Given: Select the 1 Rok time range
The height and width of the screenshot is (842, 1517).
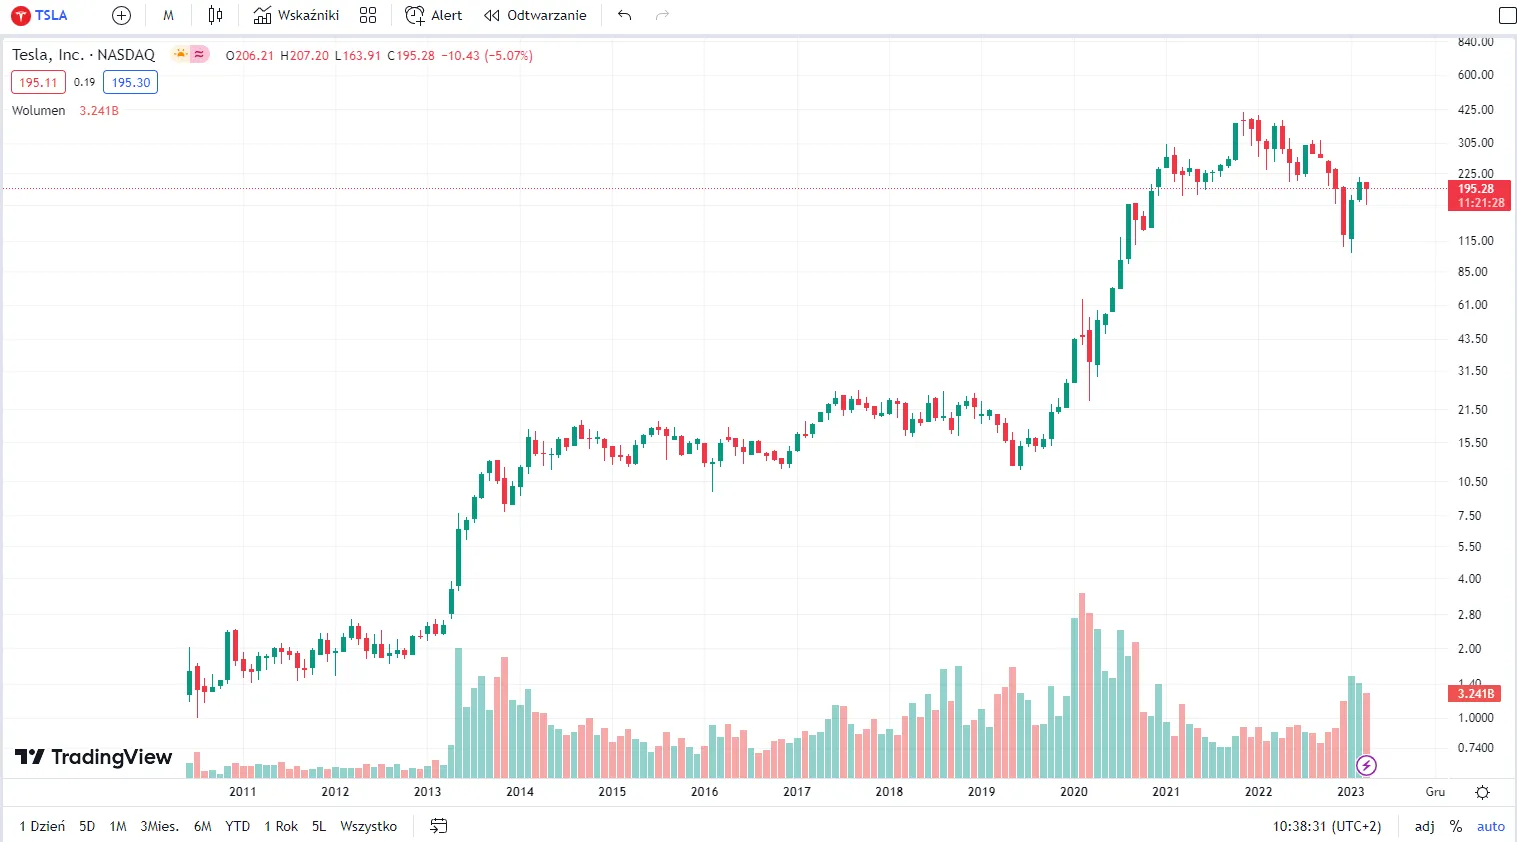Looking at the screenshot, I should (281, 826).
